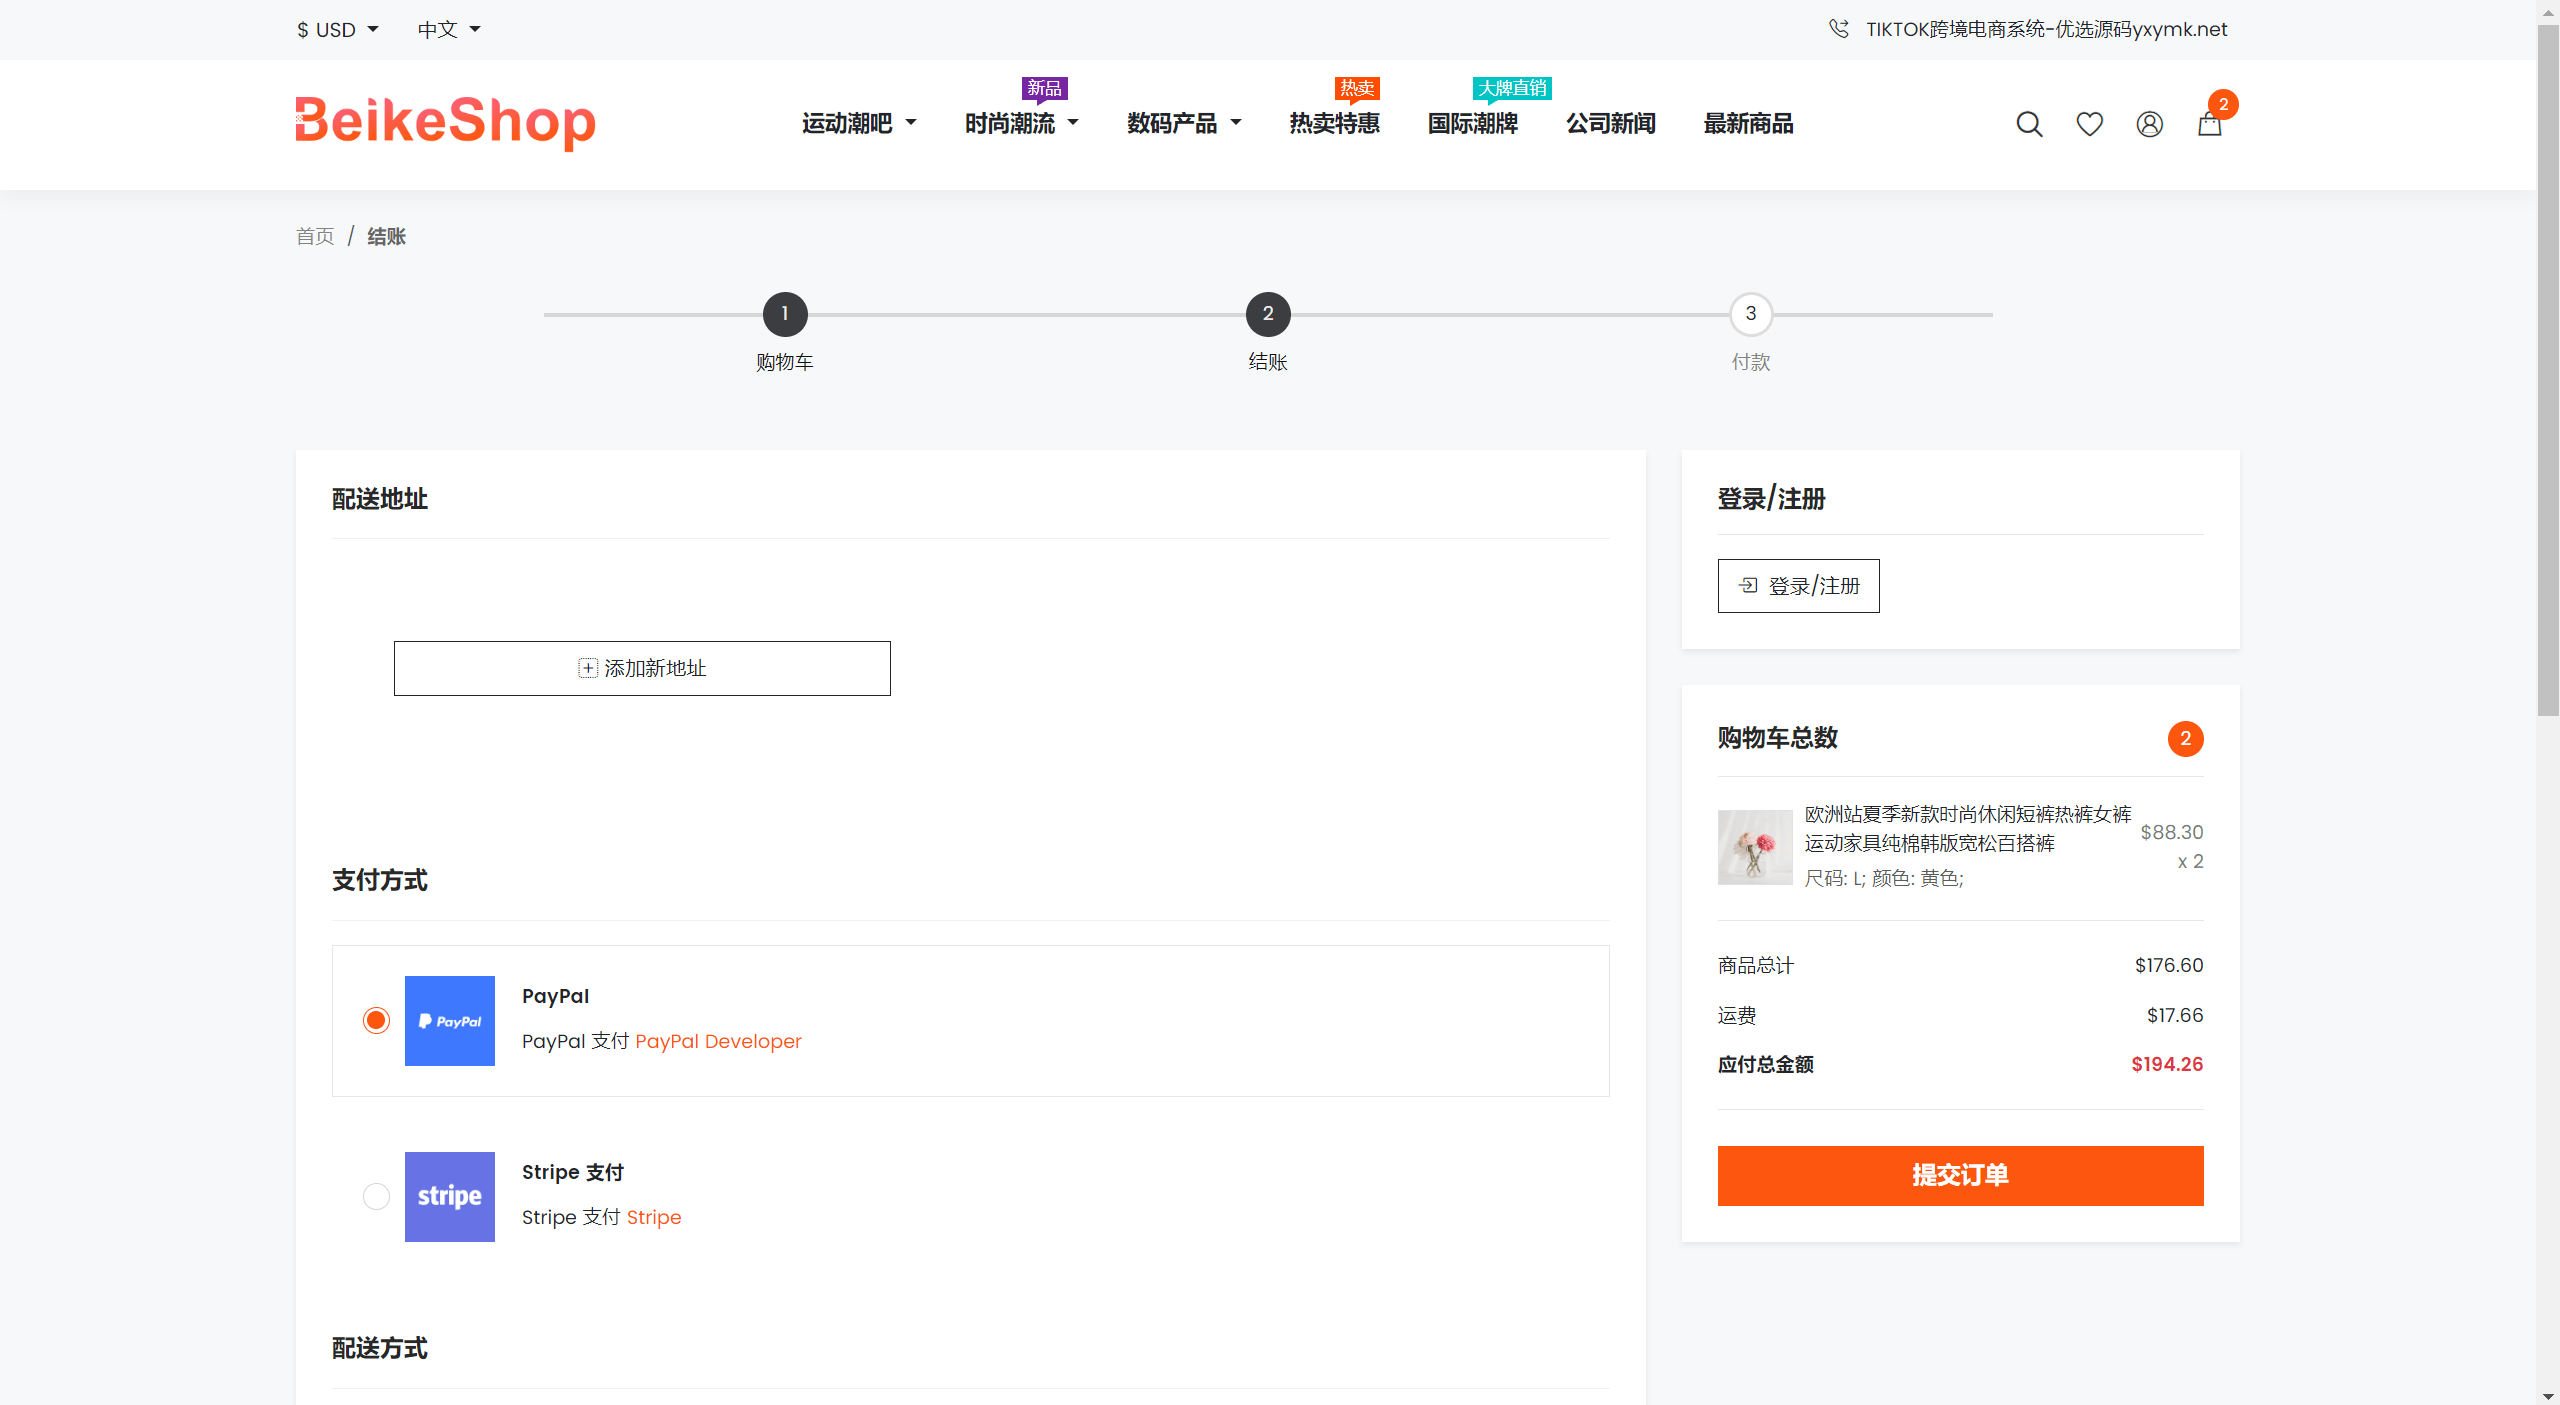
Task: Click the 提交订单 button
Action: pyautogui.click(x=1960, y=1176)
